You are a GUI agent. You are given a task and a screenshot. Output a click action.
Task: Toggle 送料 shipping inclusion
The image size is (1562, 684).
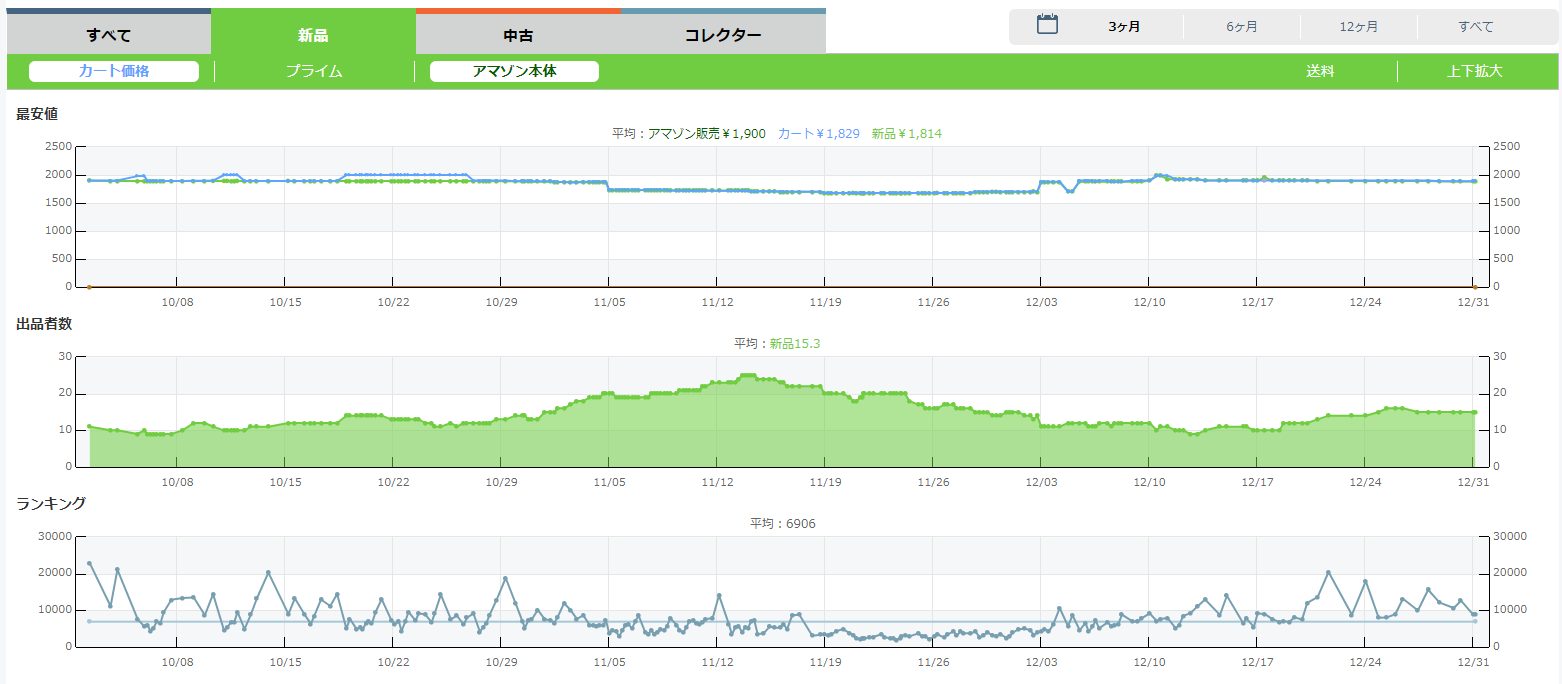(x=1320, y=71)
